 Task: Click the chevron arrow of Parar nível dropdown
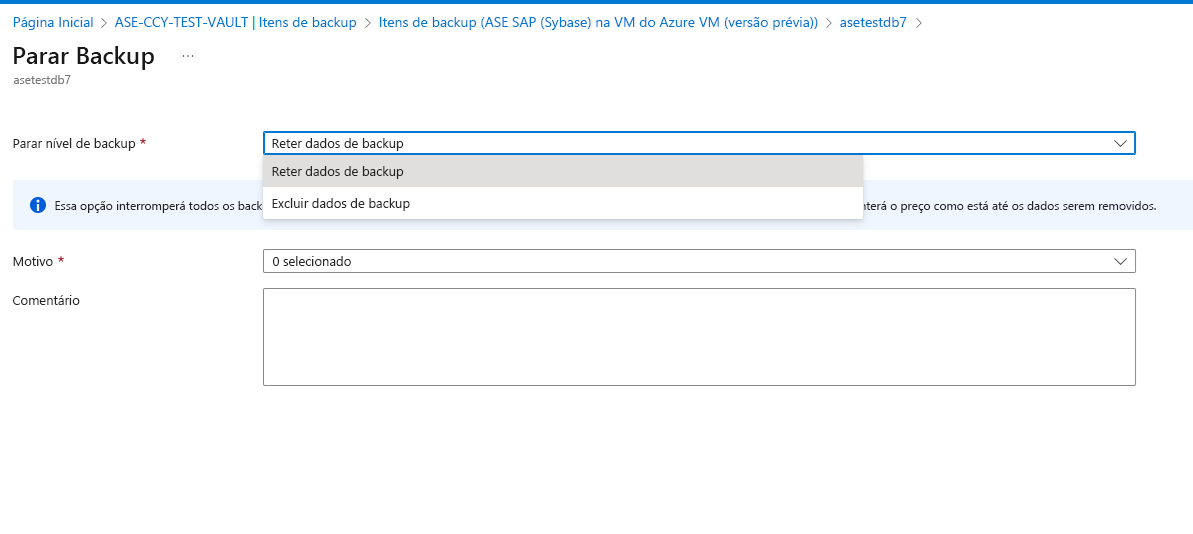[1120, 143]
